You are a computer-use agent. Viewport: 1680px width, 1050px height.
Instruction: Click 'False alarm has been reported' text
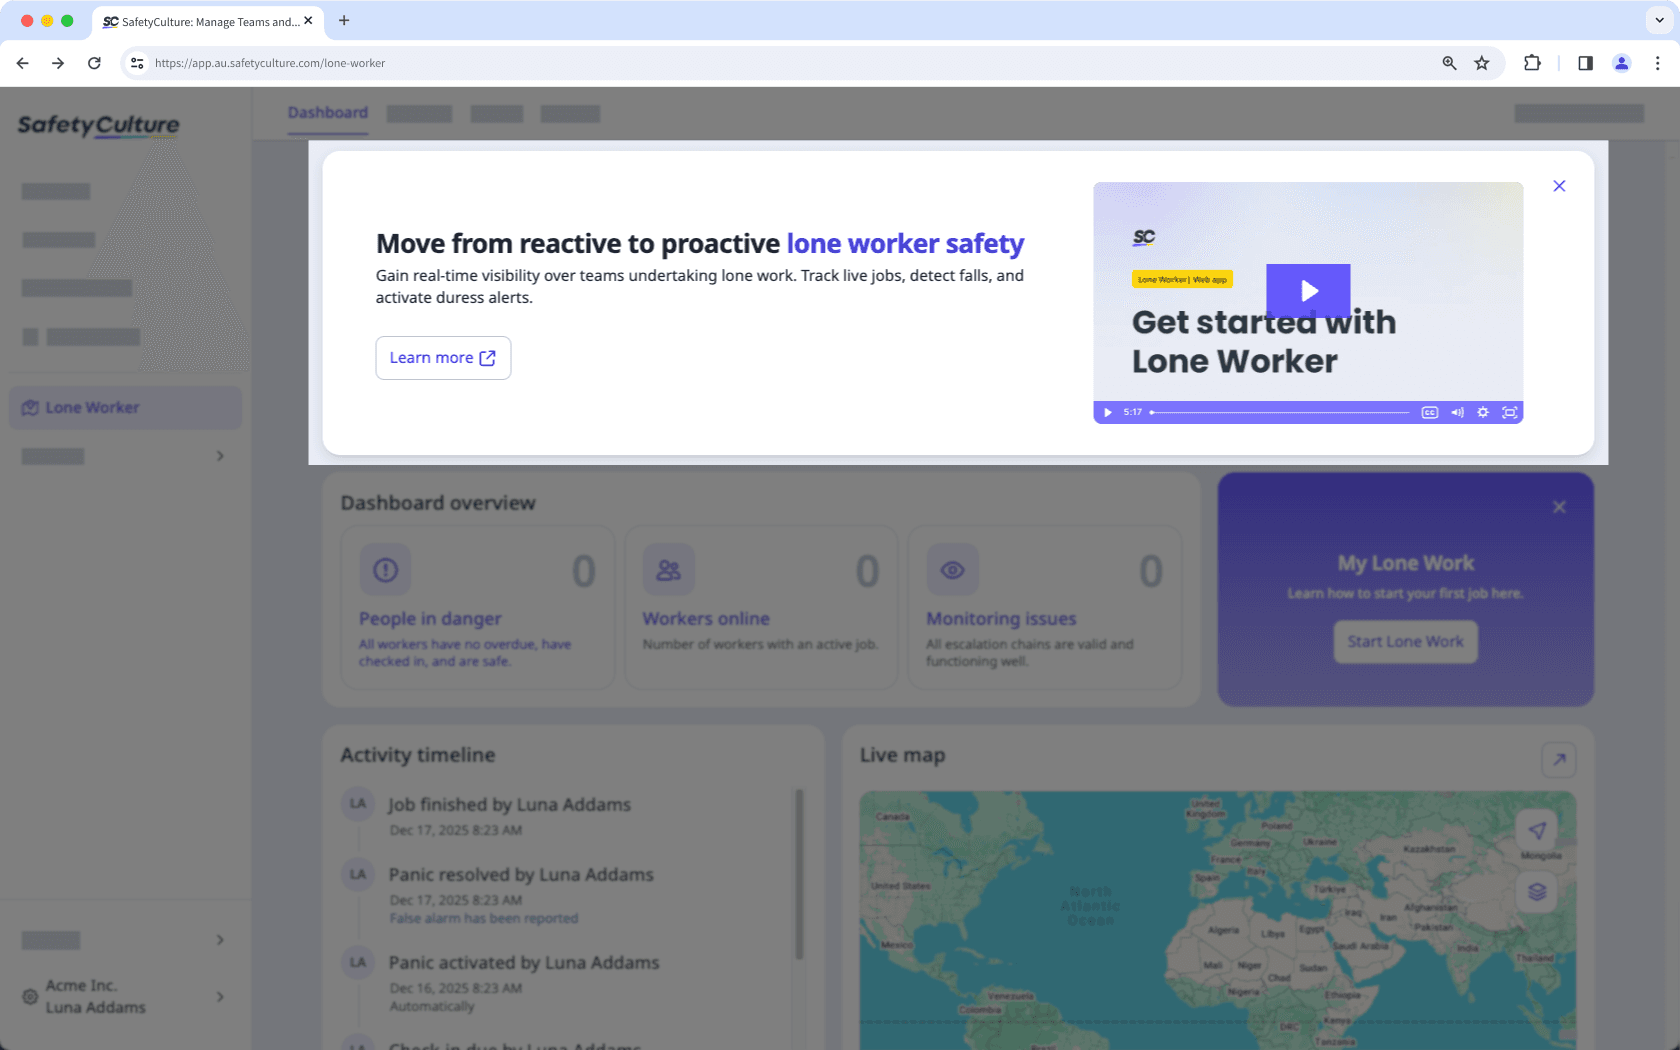click(x=484, y=919)
